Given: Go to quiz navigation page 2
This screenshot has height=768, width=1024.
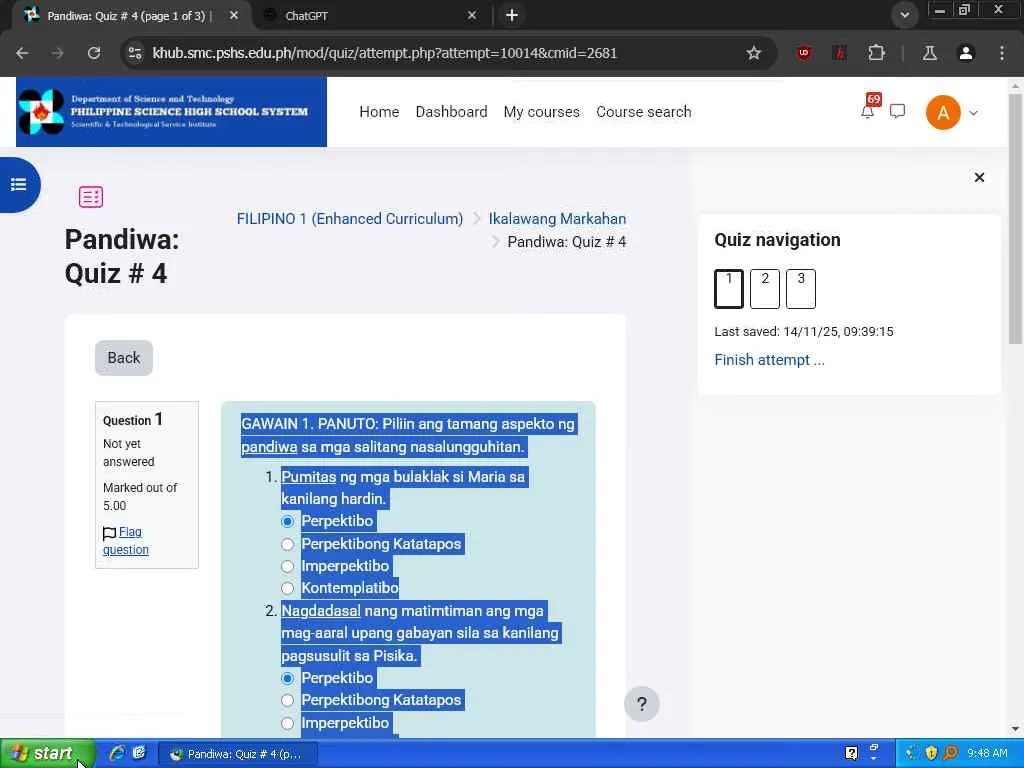Looking at the screenshot, I should (x=765, y=289).
